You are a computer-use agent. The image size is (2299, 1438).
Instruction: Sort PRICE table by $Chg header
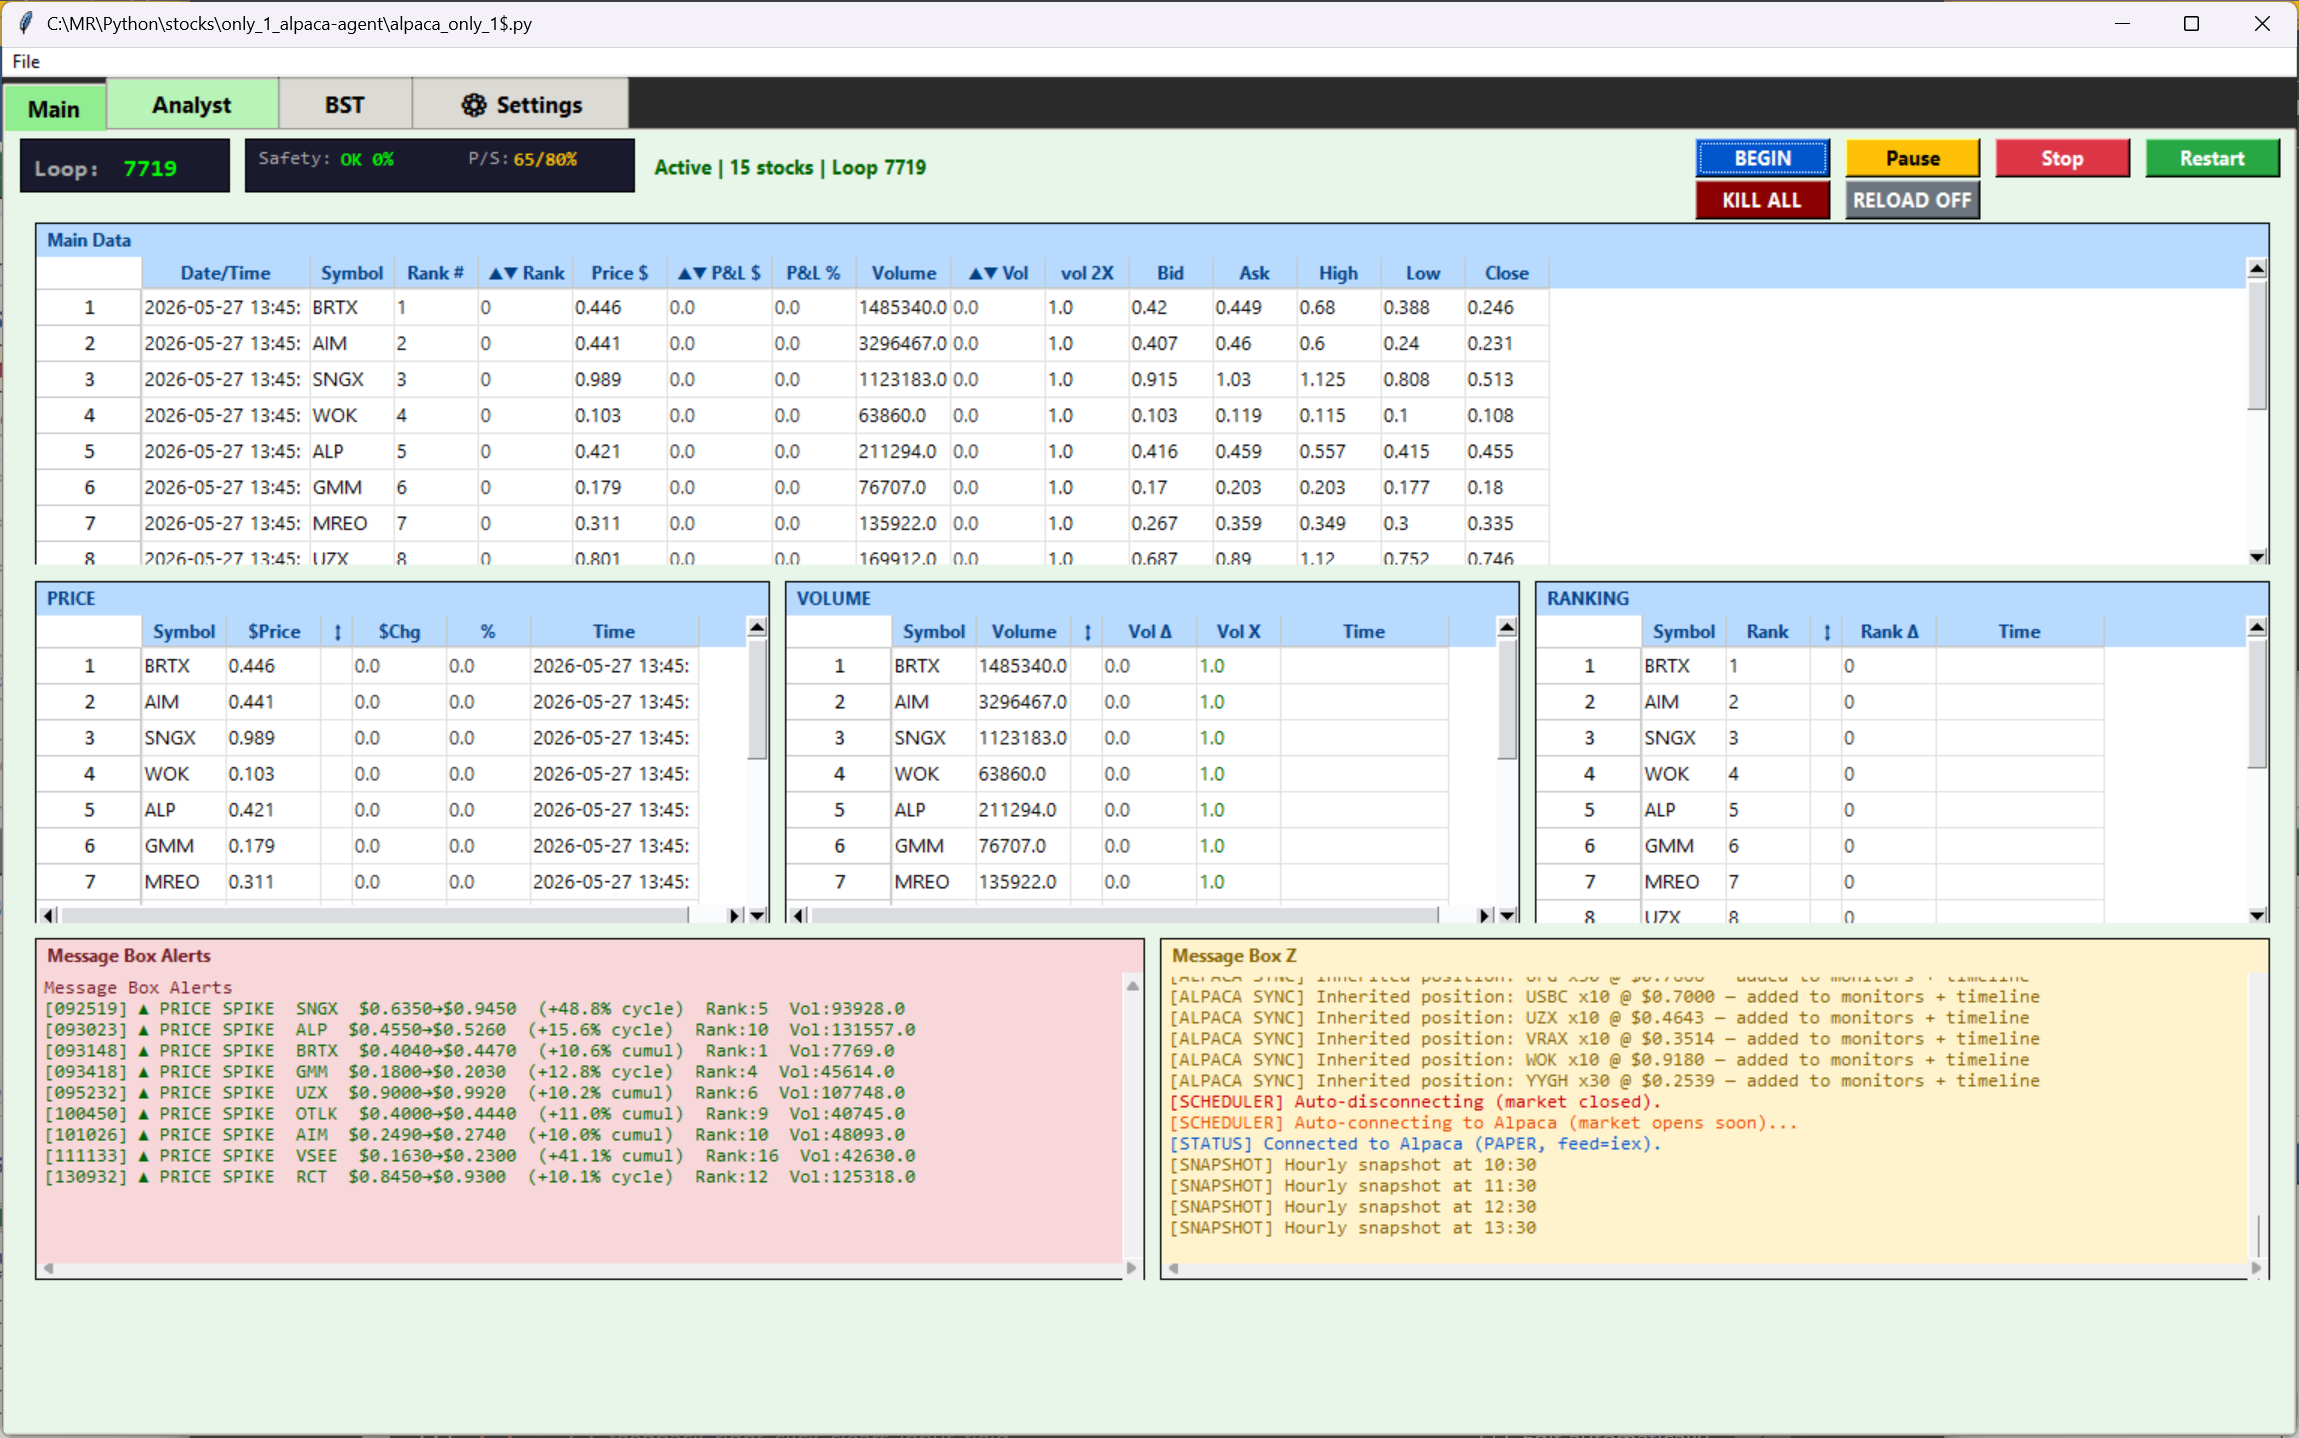coord(399,632)
